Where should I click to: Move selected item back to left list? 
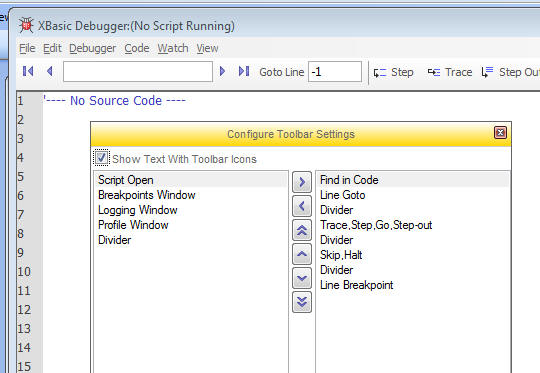pos(302,206)
